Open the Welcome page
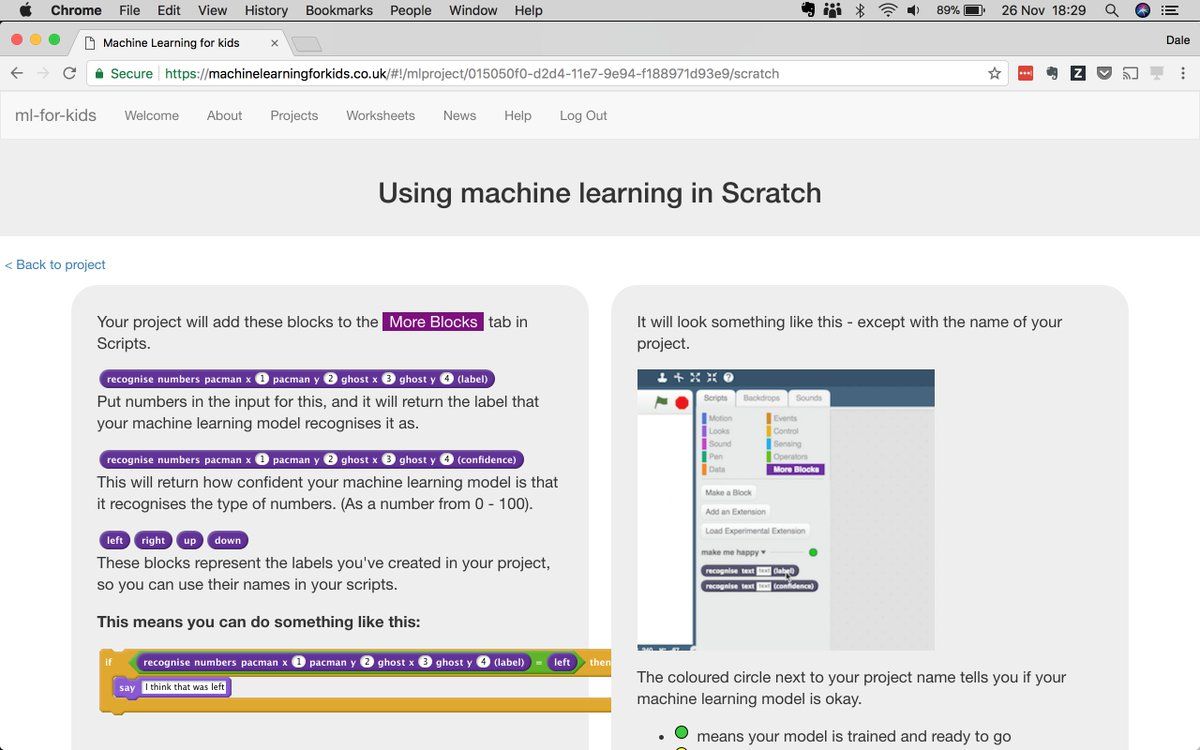Viewport: 1200px width, 750px height. (152, 115)
